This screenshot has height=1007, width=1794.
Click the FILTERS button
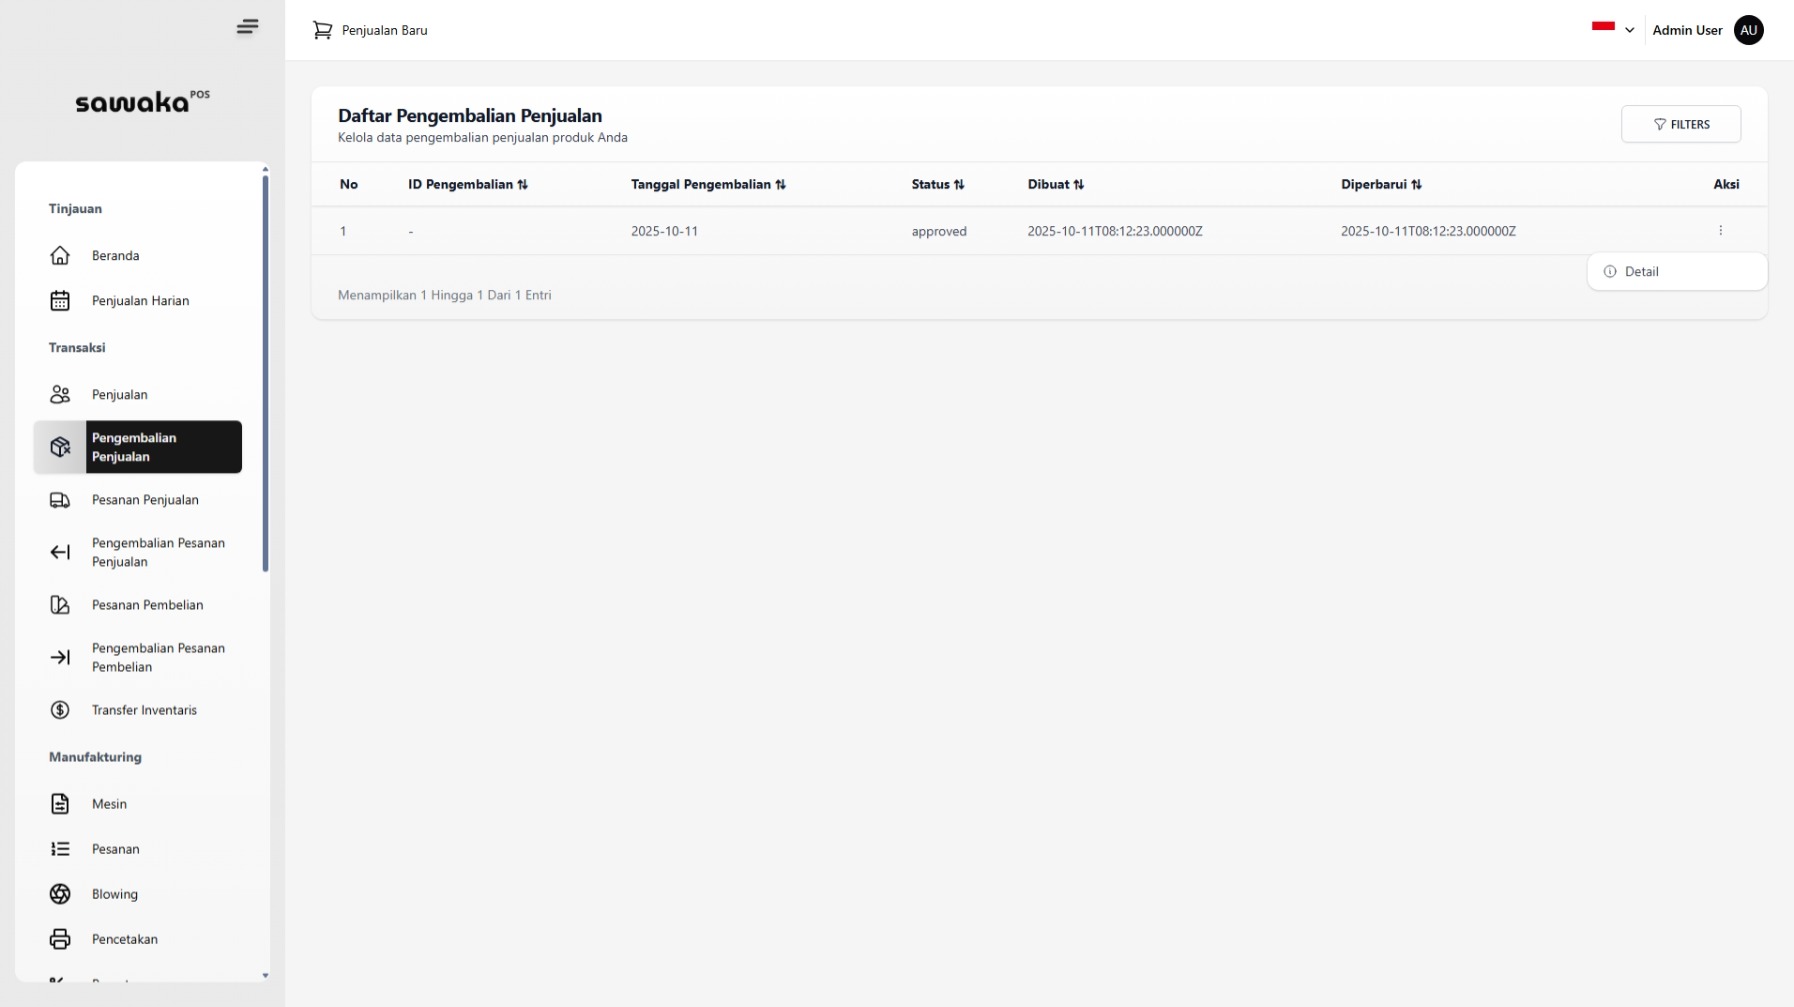(1680, 124)
